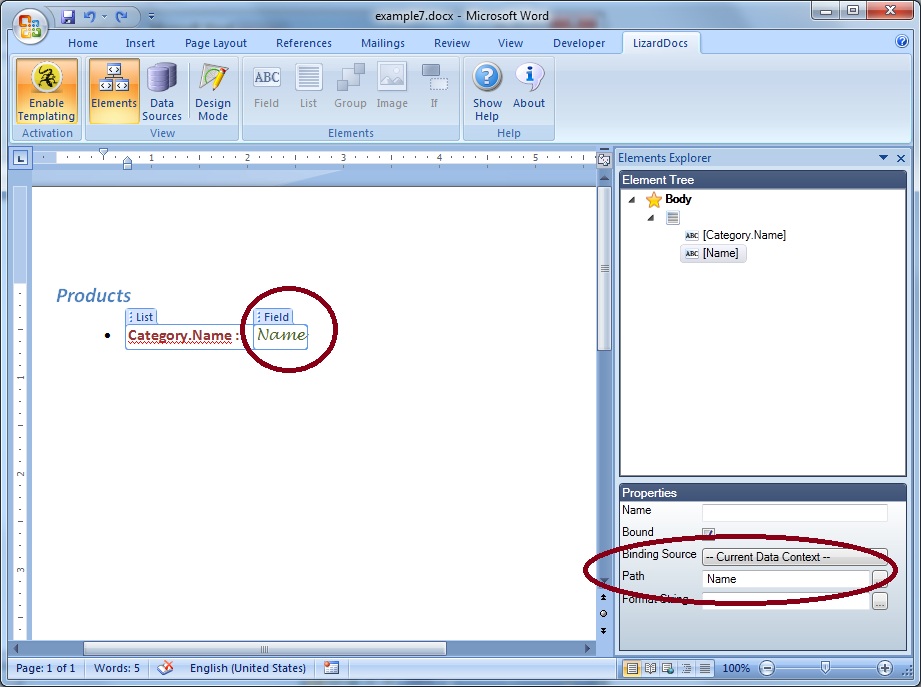Click the Name field text in document

(281, 335)
